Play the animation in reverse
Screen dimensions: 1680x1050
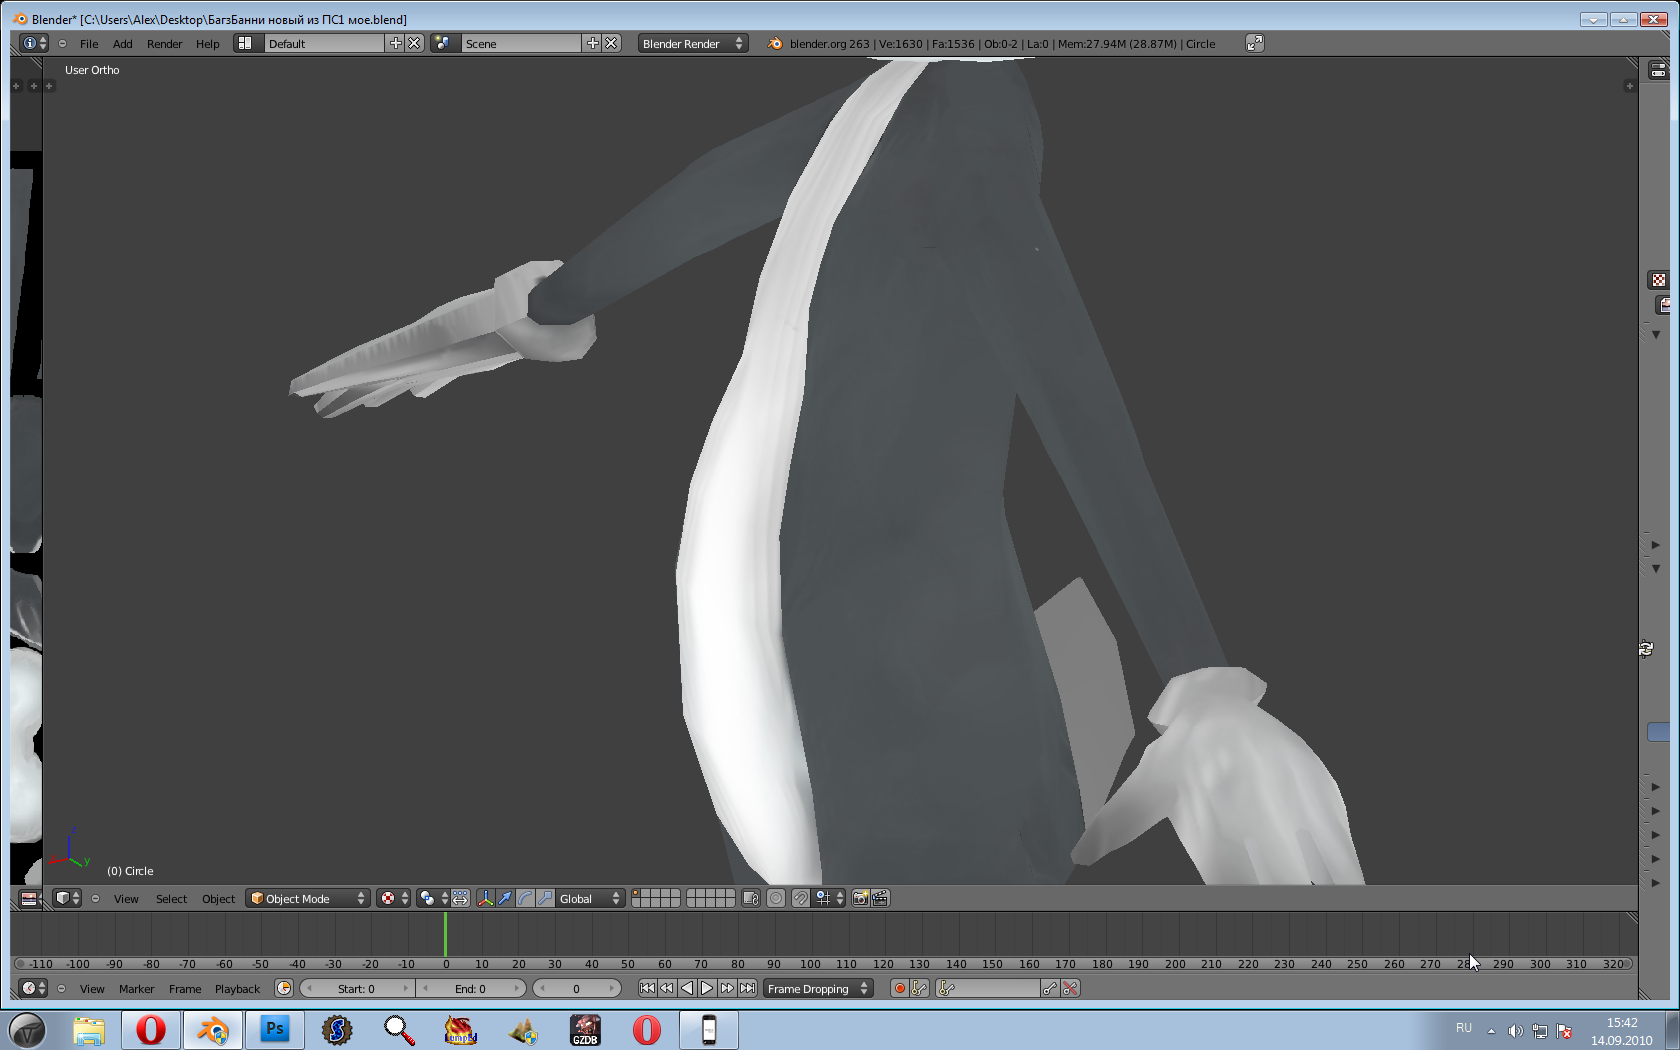687,988
